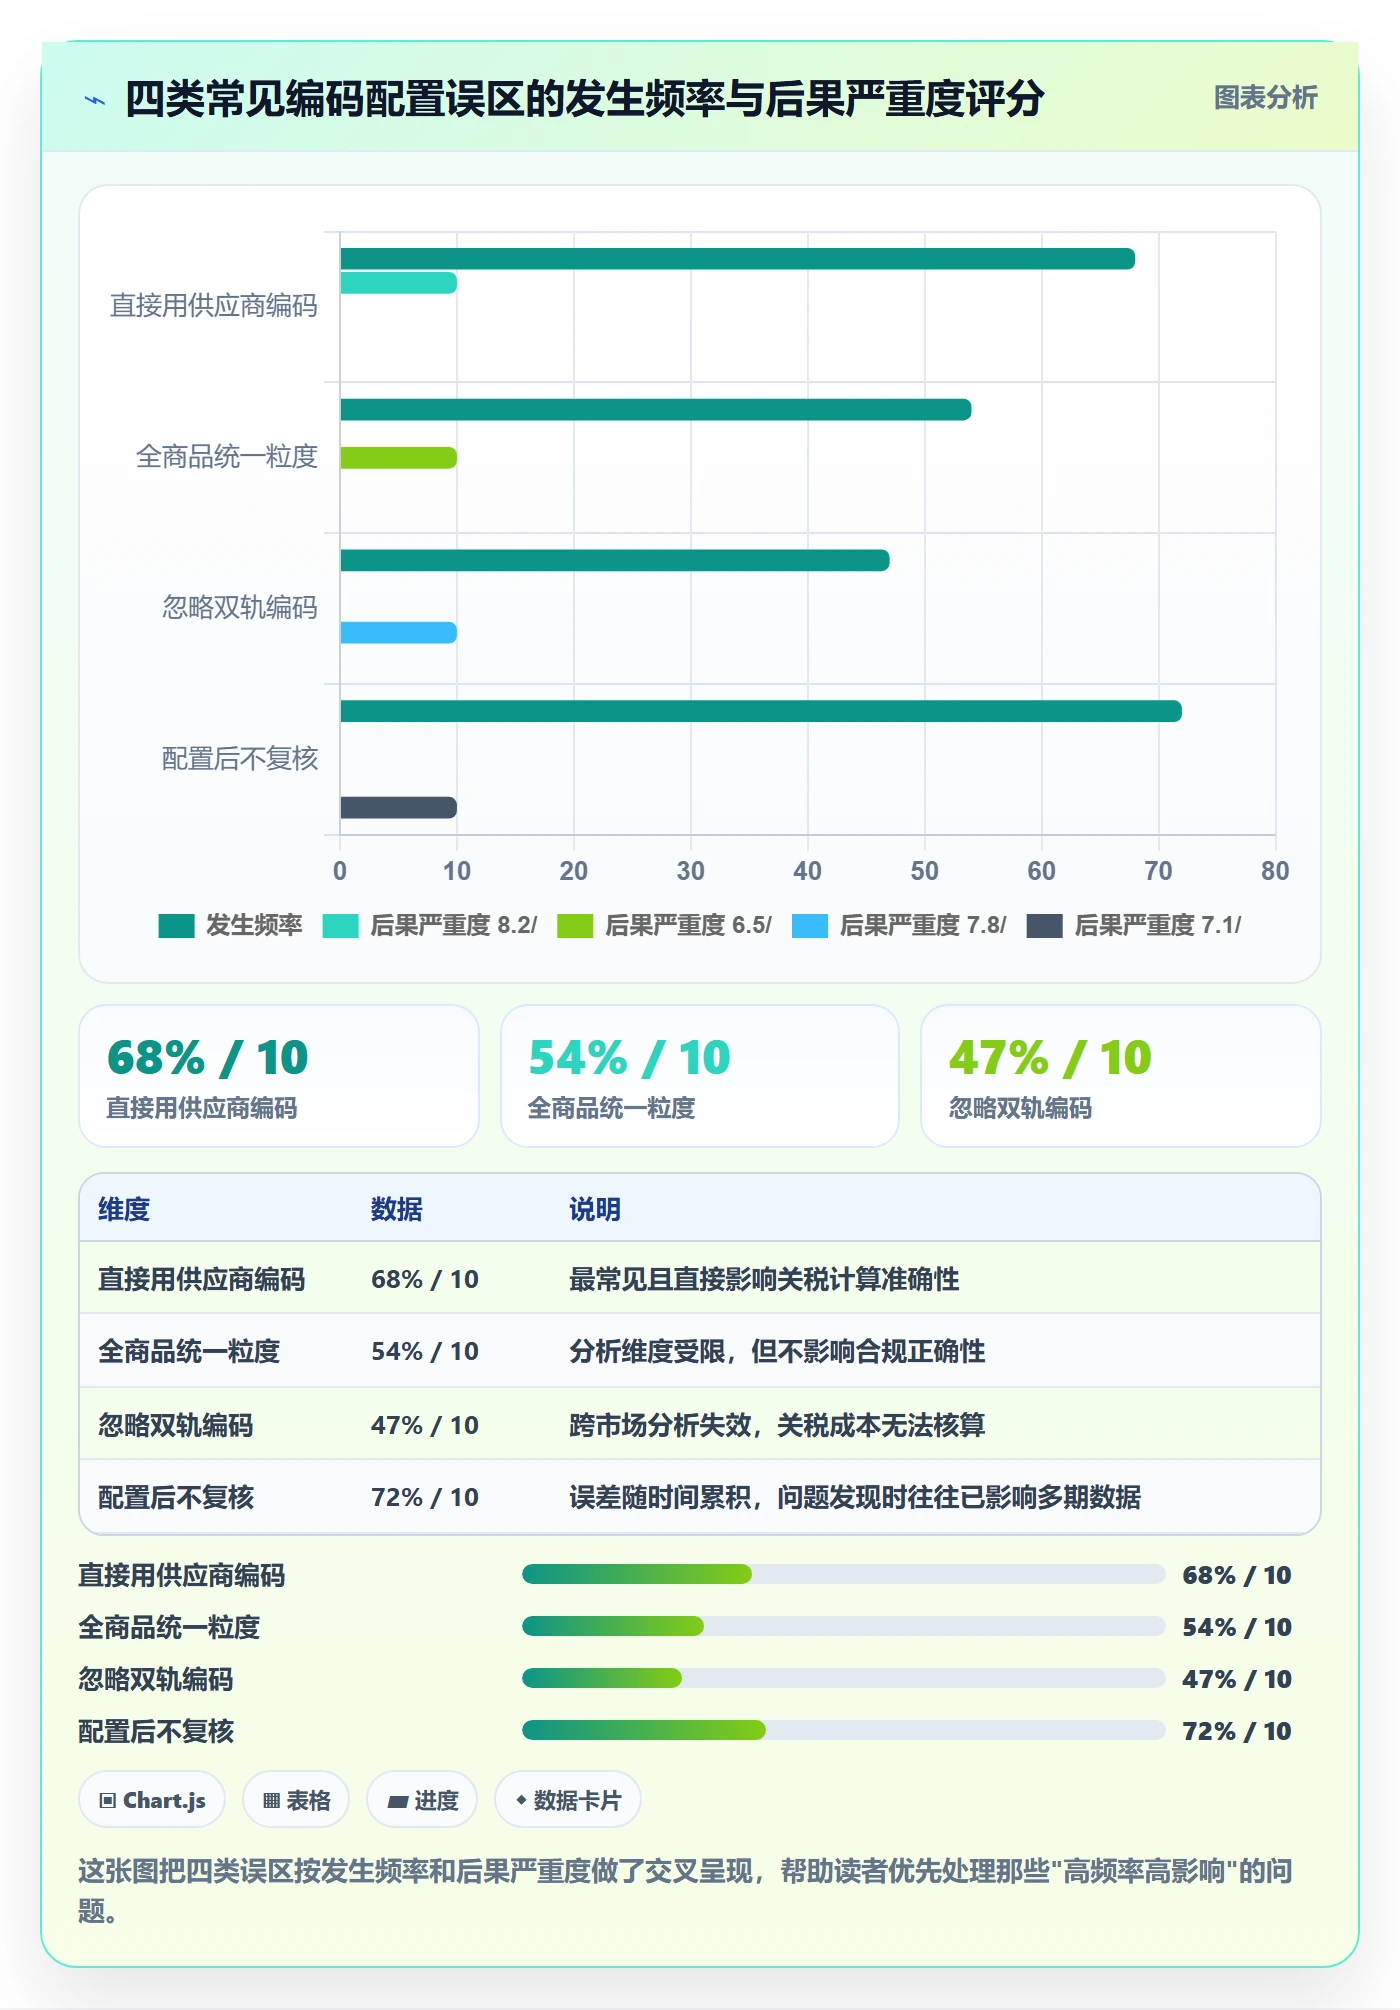
Task: Select table row 直接用供应商编码
Action: coord(700,1279)
